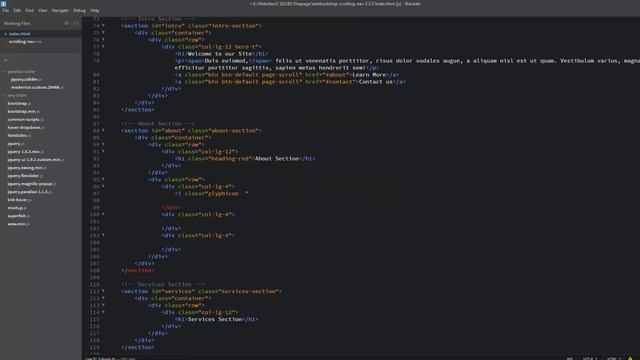
Task: Fold the div containing About Section heading
Action: 103,151
